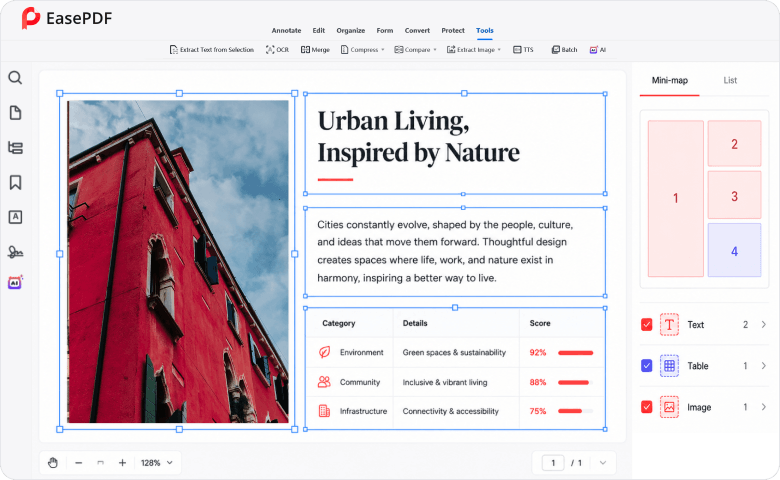Click the Infrastructure 75% score bar
The width and height of the screenshot is (780, 480).
pos(576,411)
